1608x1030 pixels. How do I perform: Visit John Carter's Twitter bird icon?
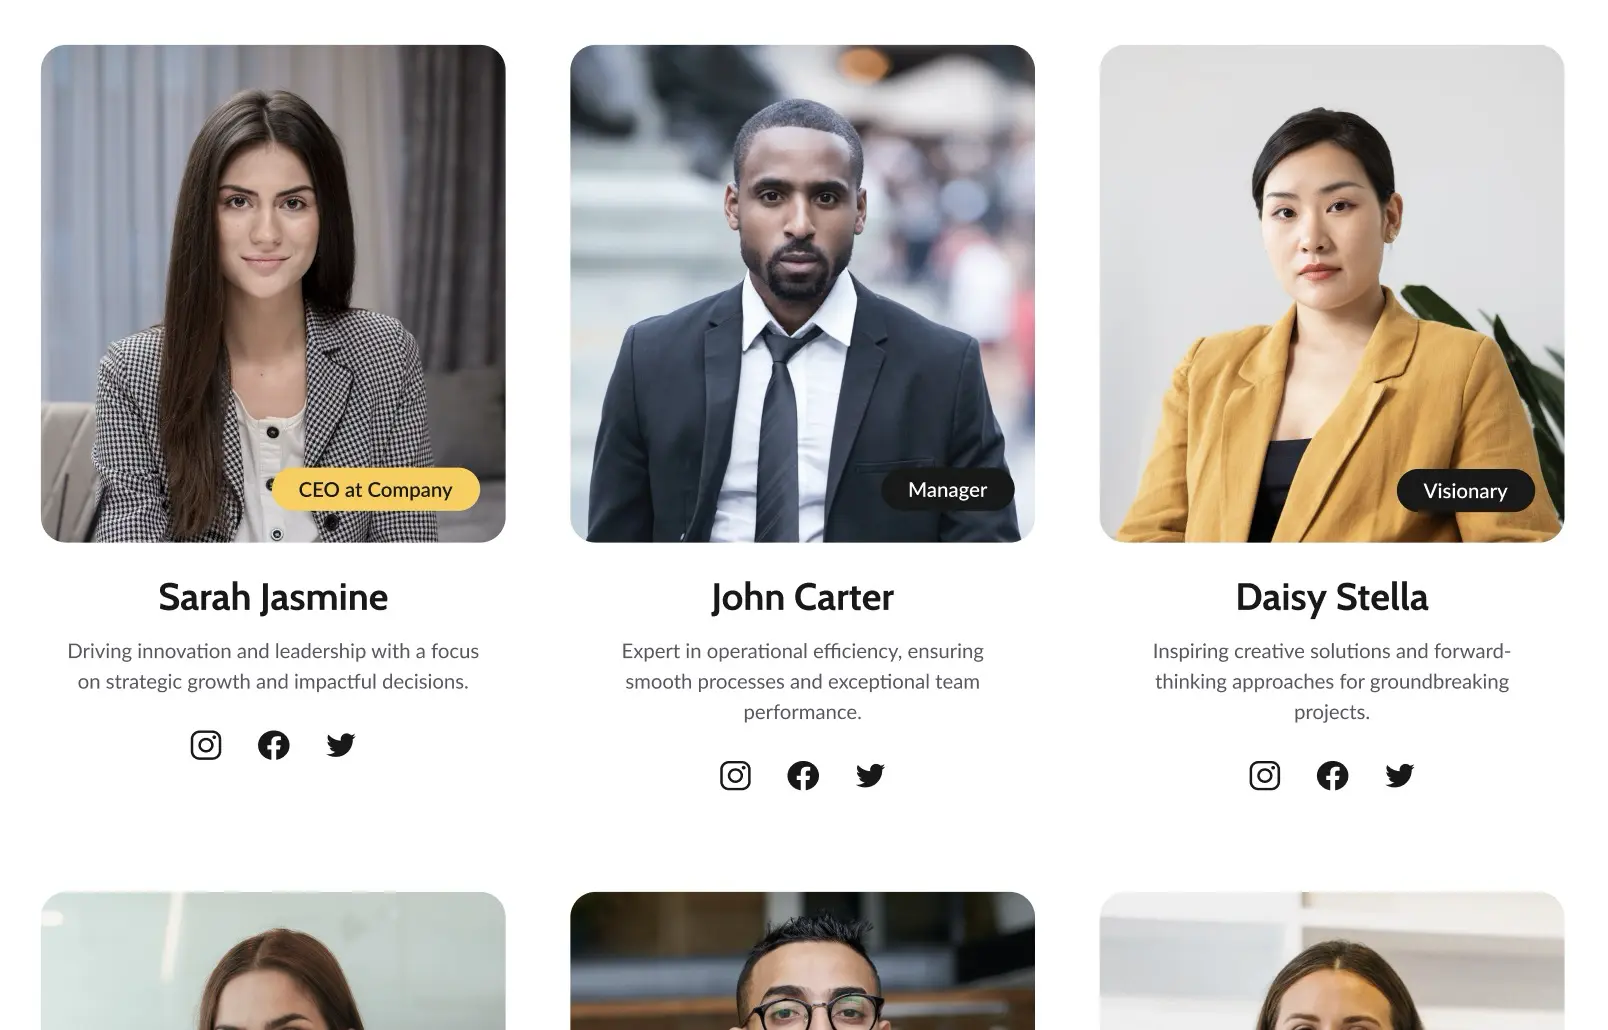click(x=870, y=775)
